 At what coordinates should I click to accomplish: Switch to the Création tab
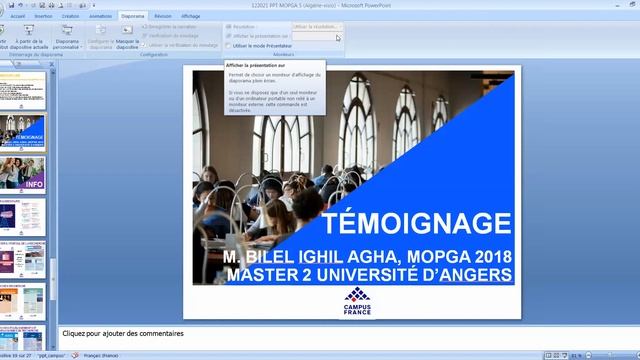click(70, 16)
